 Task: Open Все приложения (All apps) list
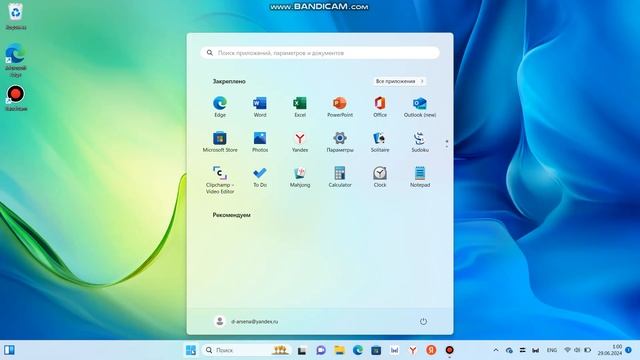coord(400,81)
